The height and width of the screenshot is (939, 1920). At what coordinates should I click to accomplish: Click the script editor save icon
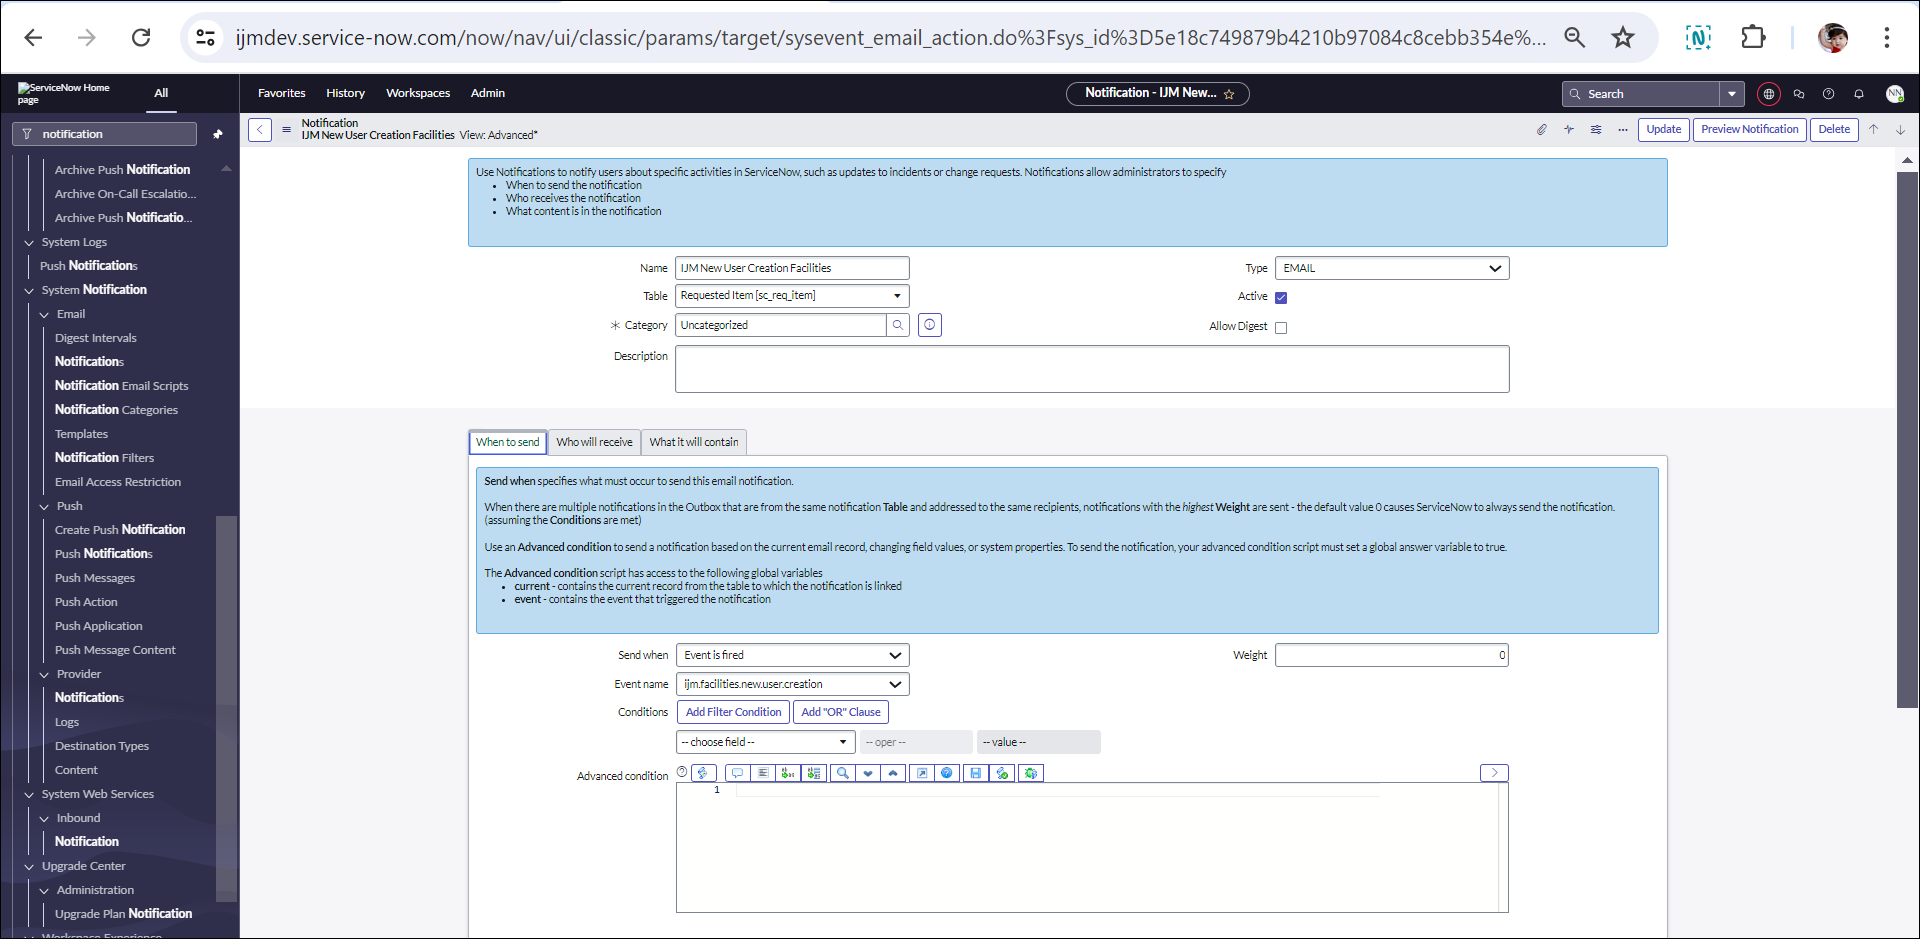click(x=975, y=773)
